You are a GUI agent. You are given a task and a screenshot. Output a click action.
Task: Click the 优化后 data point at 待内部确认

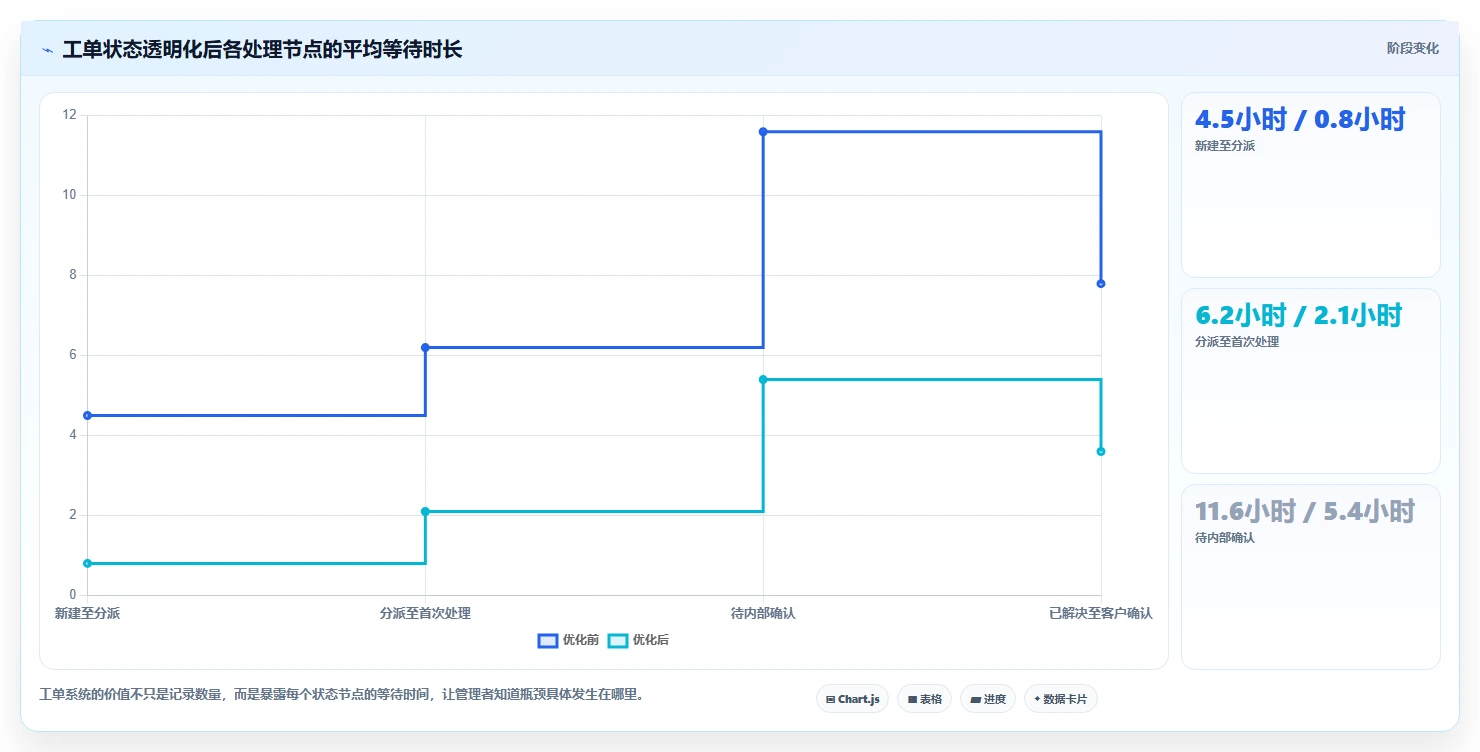763,379
